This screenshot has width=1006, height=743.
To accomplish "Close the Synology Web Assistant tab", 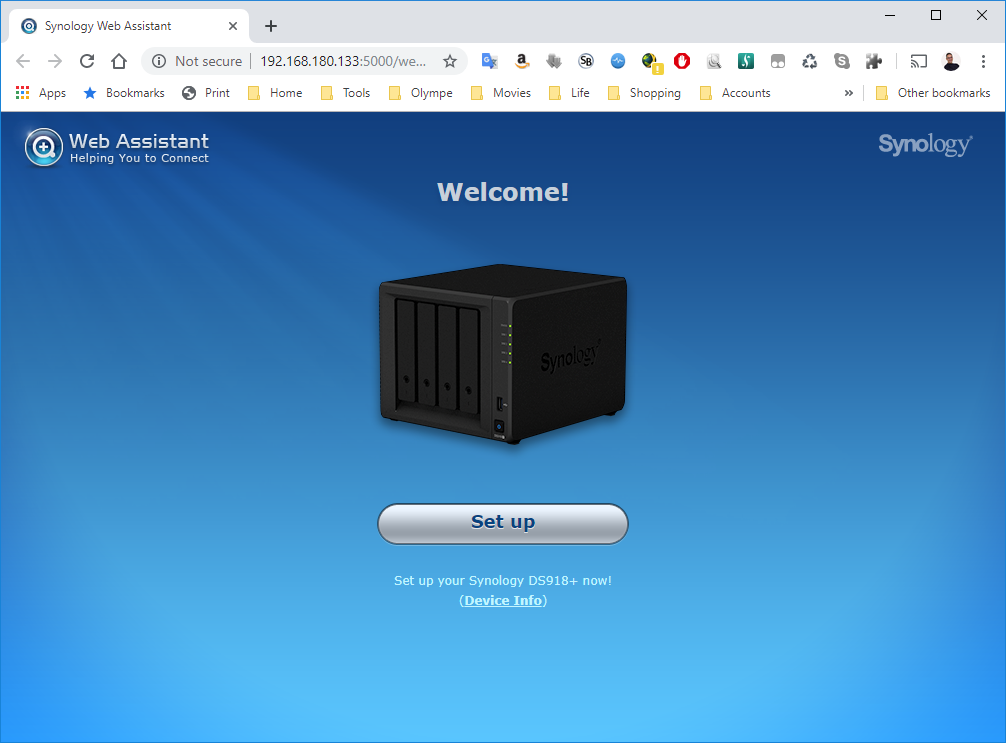I will [x=233, y=26].
